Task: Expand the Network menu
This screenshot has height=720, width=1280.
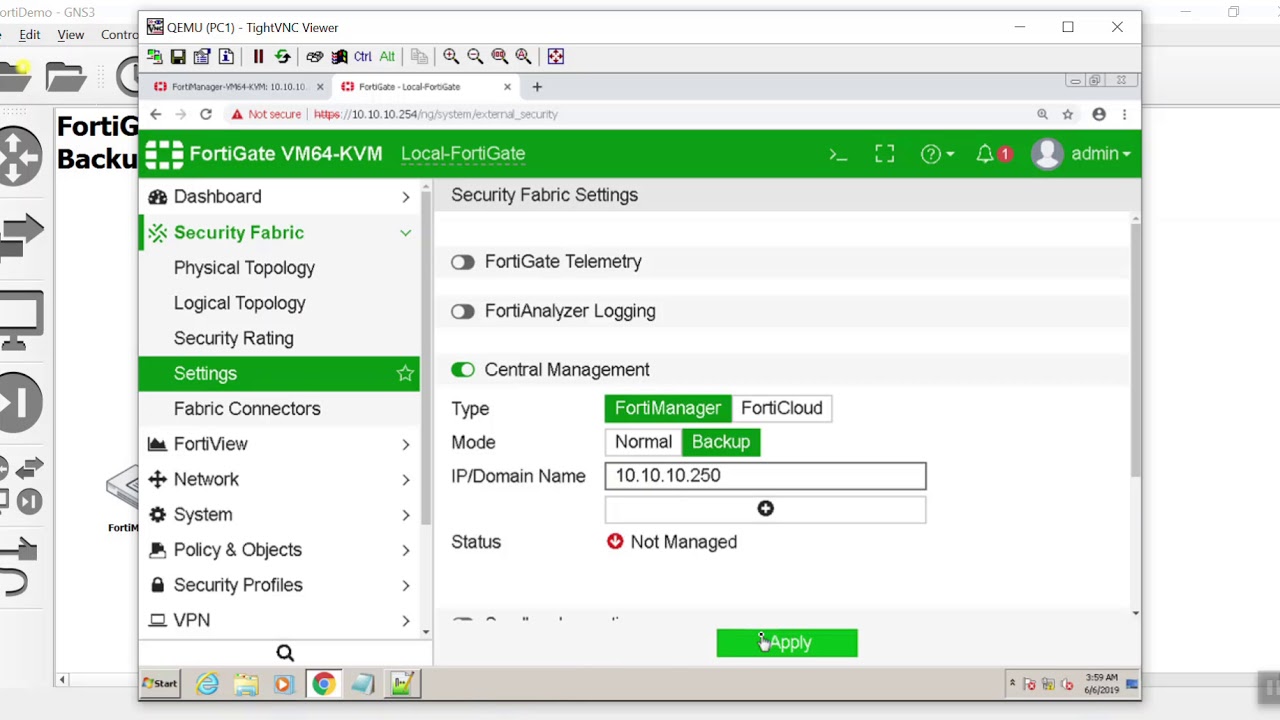Action: click(279, 479)
